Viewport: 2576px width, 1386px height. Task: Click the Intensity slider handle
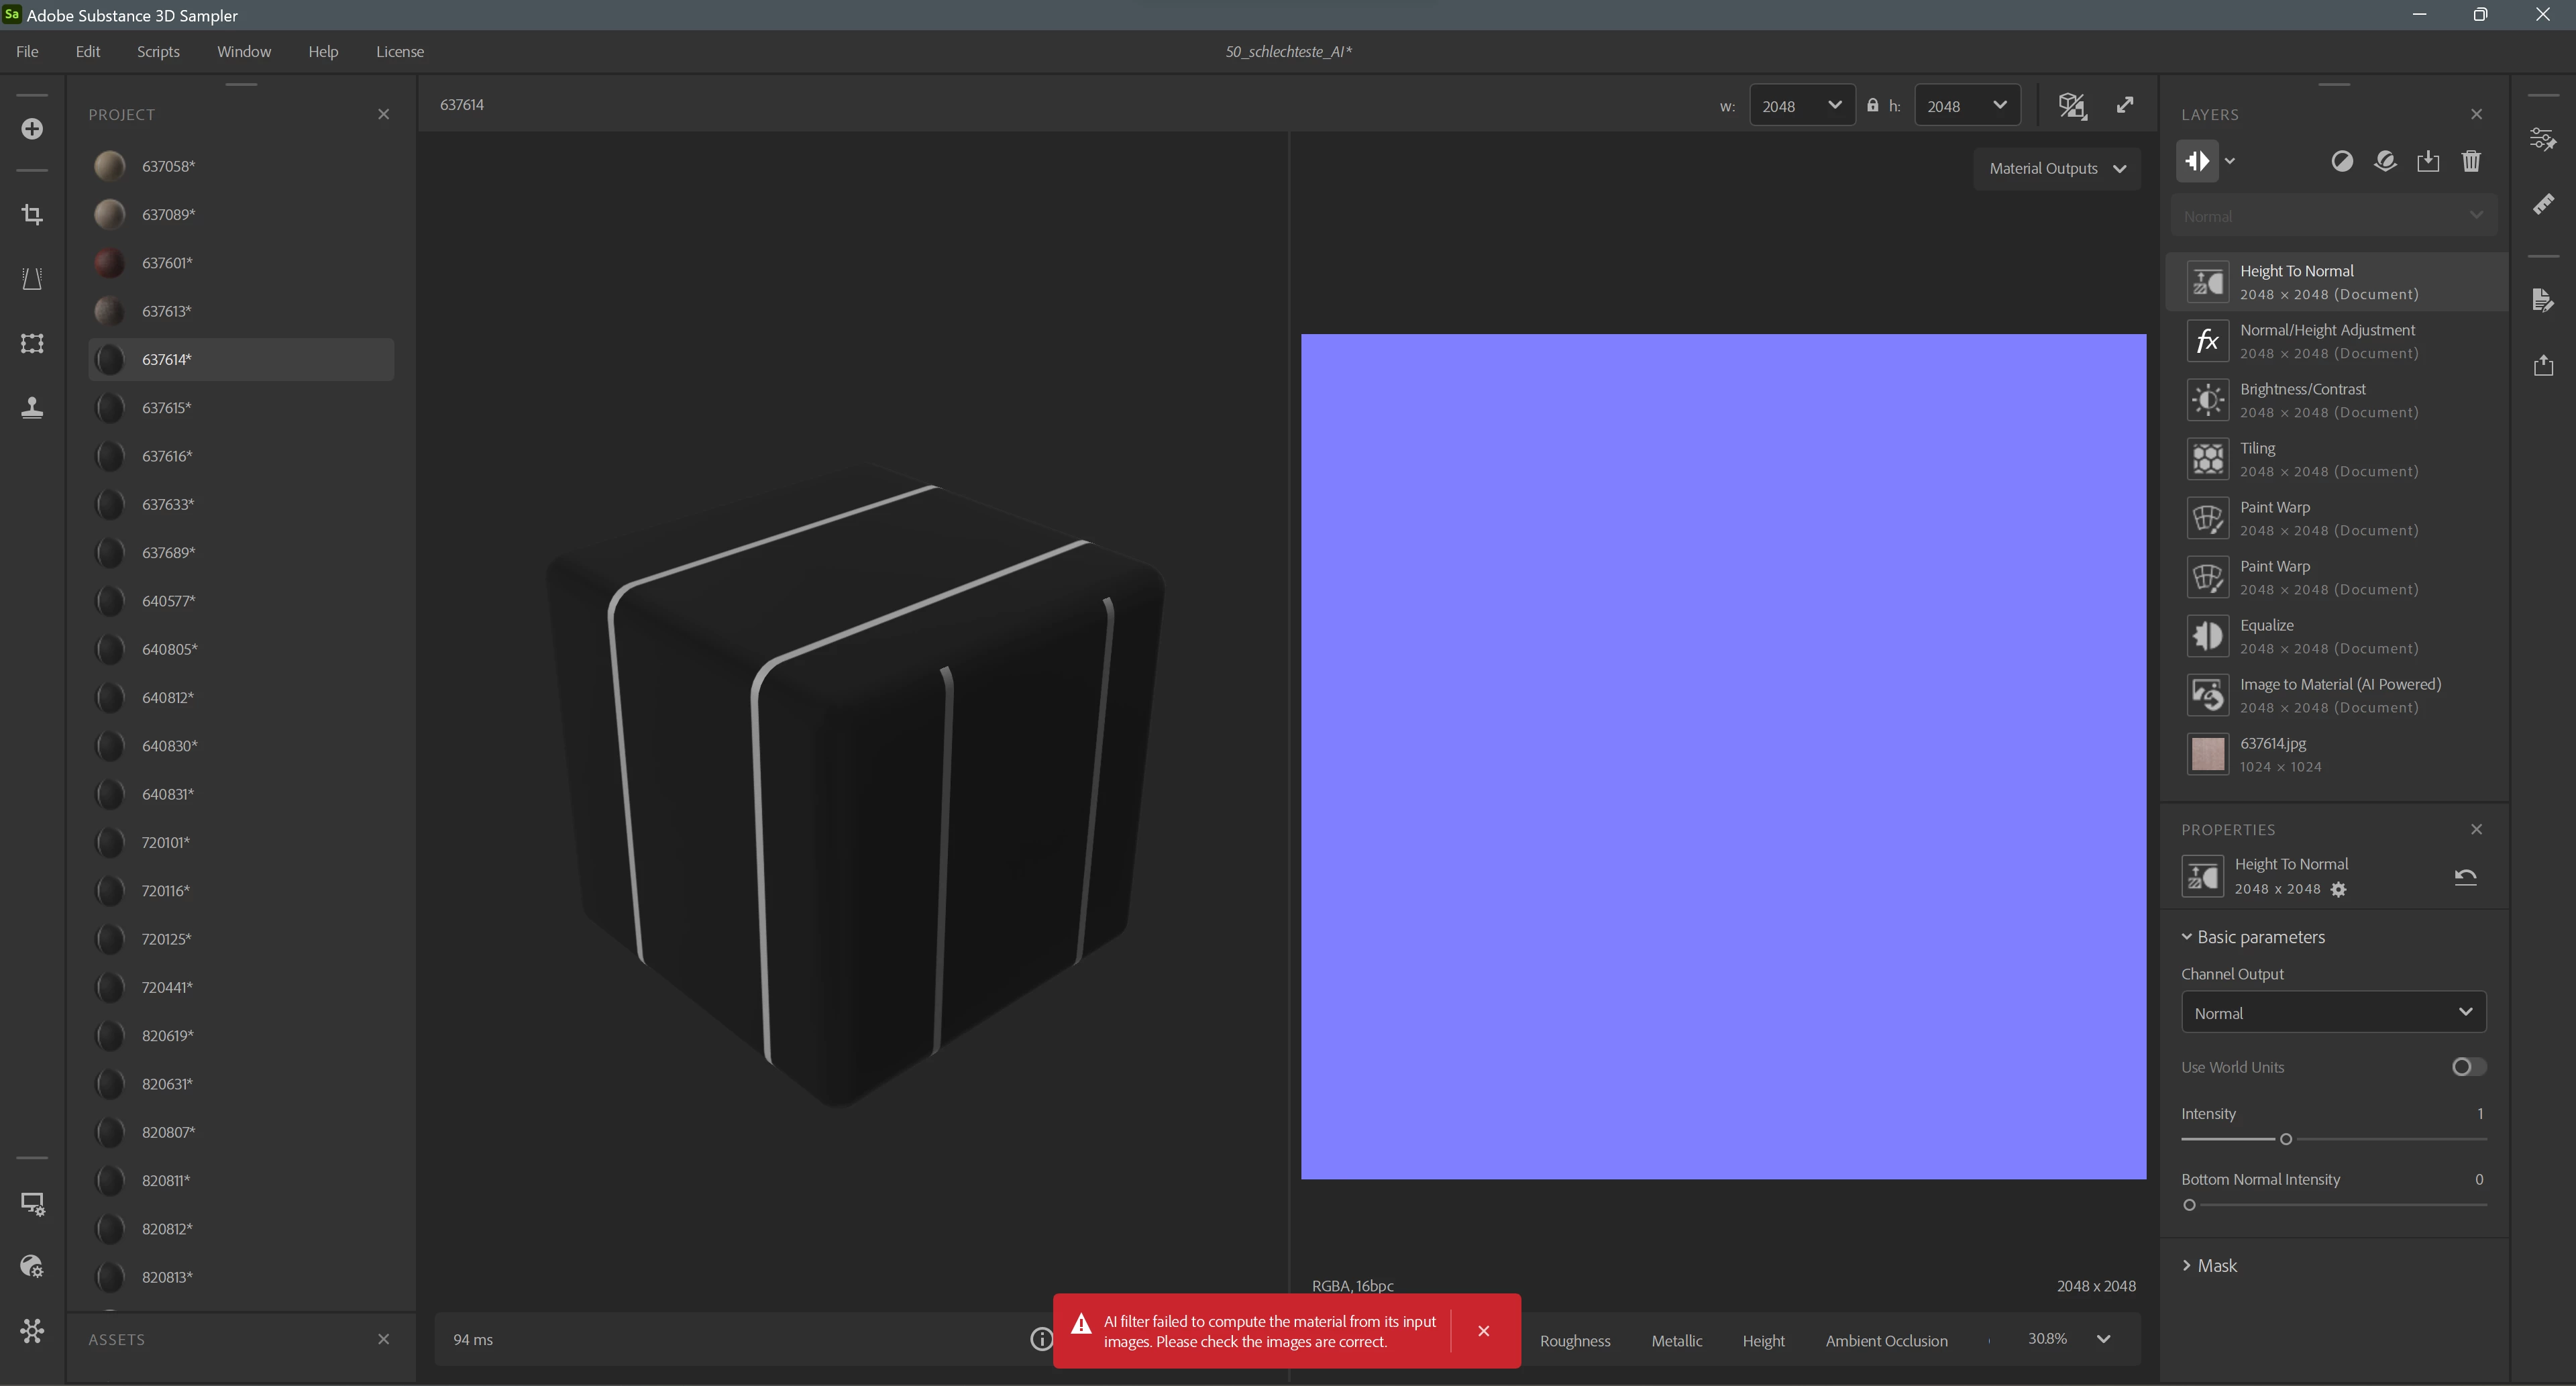2286,1139
